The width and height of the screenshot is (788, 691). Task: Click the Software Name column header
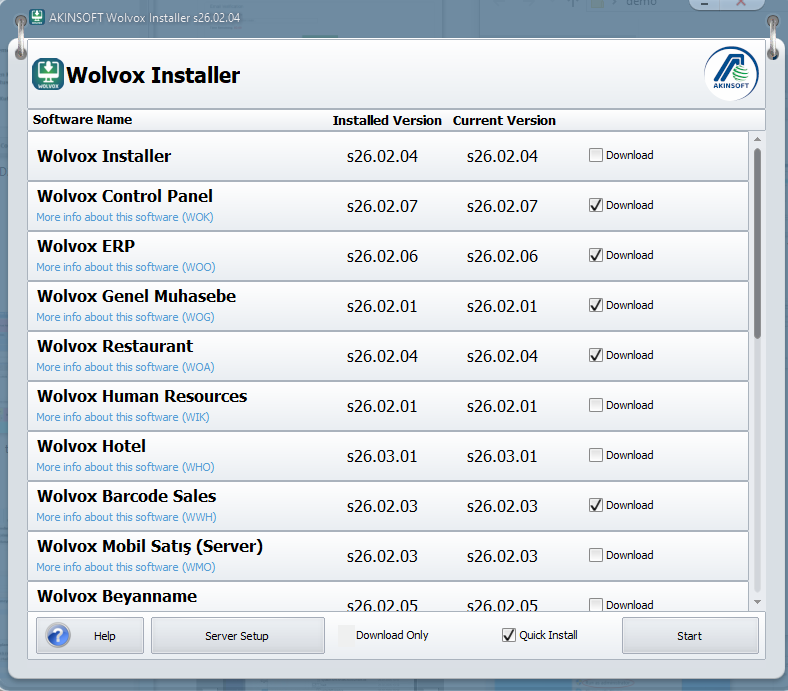[x=82, y=120]
